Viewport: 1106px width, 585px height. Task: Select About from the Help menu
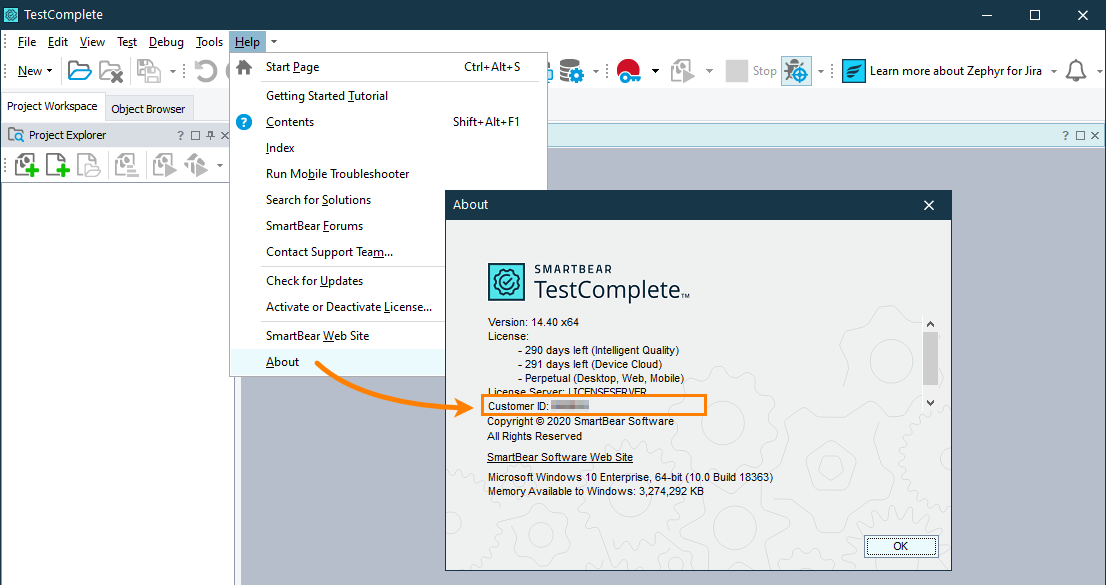point(282,362)
